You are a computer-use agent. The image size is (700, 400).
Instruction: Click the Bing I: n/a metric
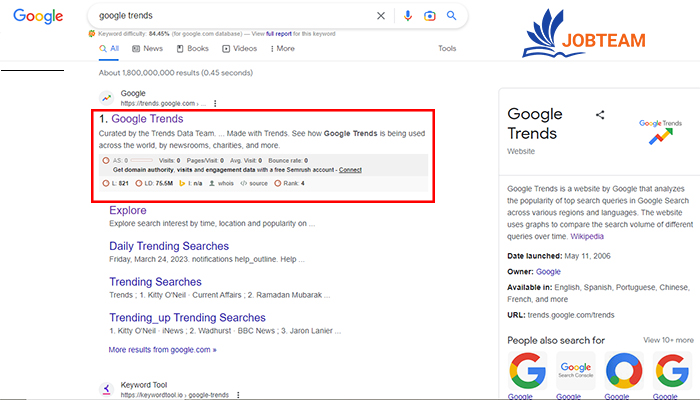(x=191, y=183)
